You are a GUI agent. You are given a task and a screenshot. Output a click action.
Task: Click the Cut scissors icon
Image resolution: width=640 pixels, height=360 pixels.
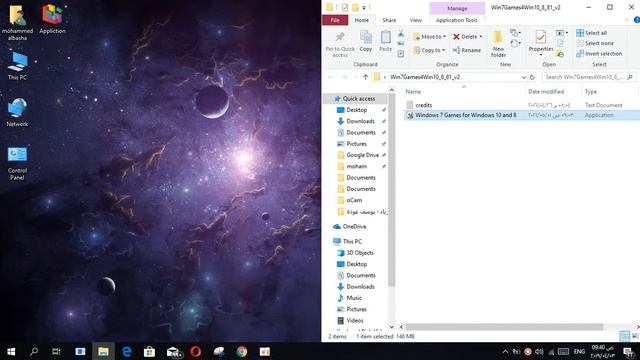(x=401, y=33)
